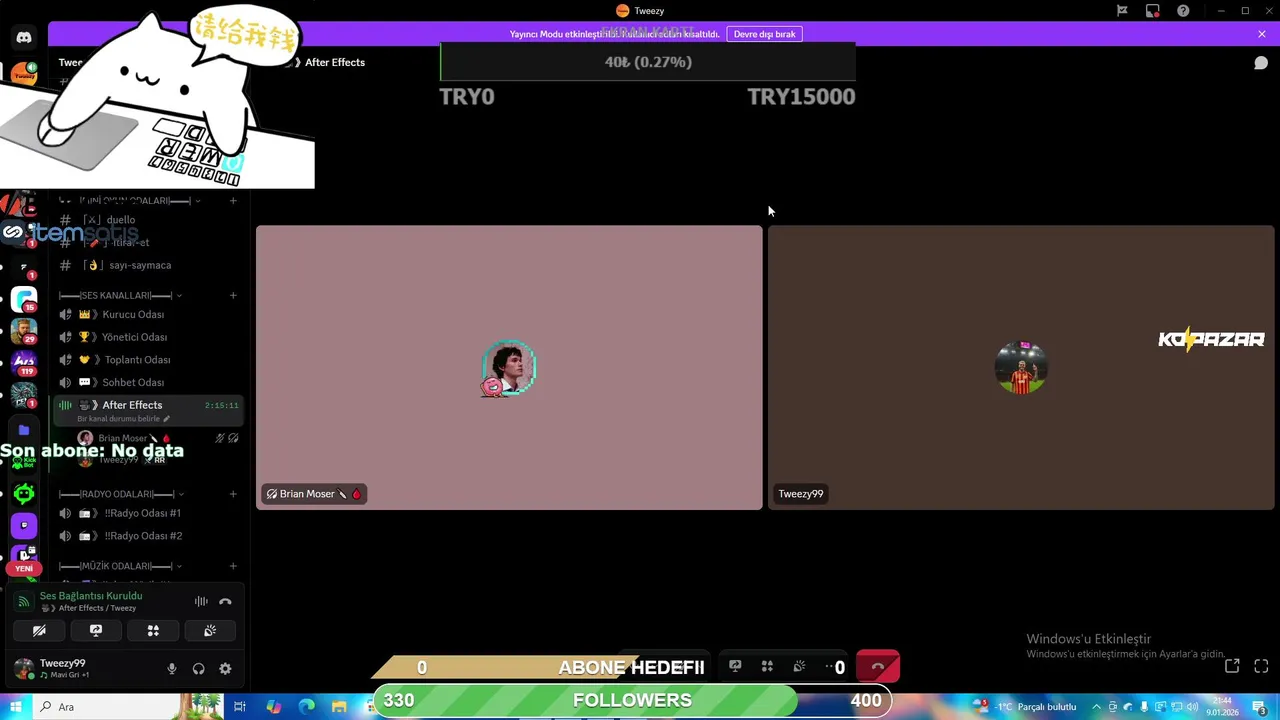Open the server with 29 badge
This screenshot has width=1280, height=720.
(24, 331)
